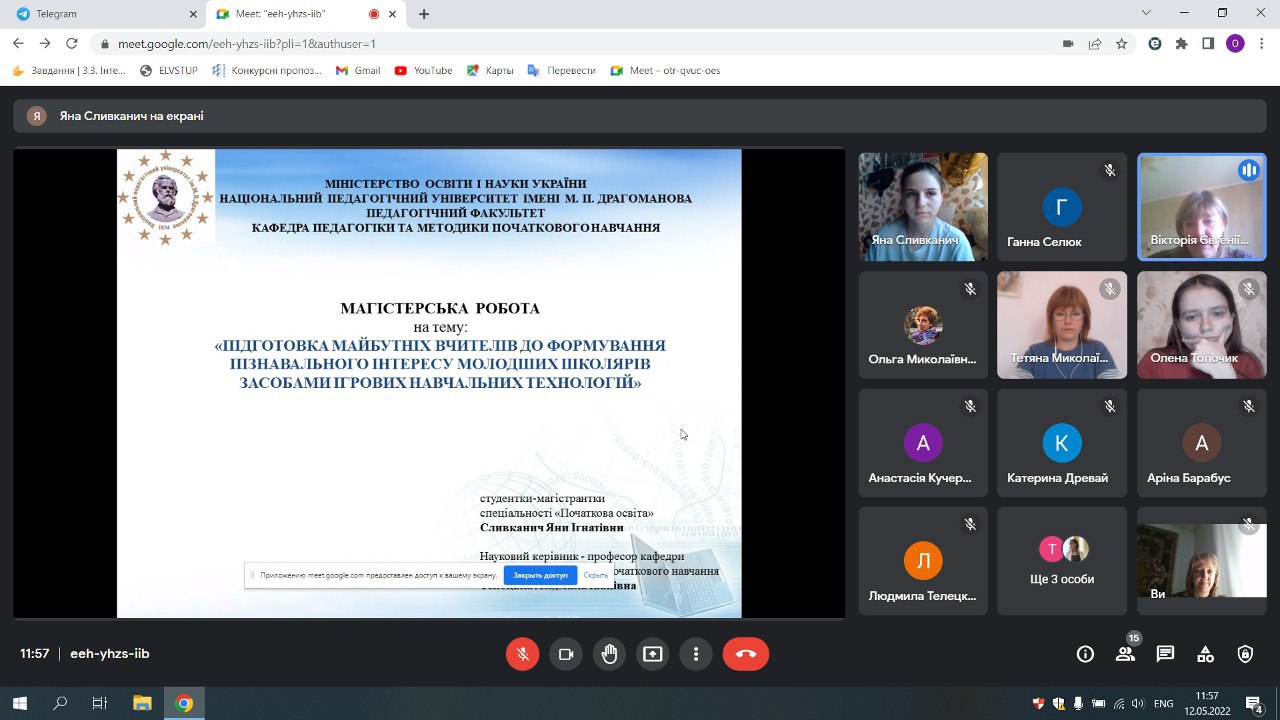Viewport: 1280px width, 720px height.
Task: Open the Activities panel icon
Action: (x=1205, y=654)
